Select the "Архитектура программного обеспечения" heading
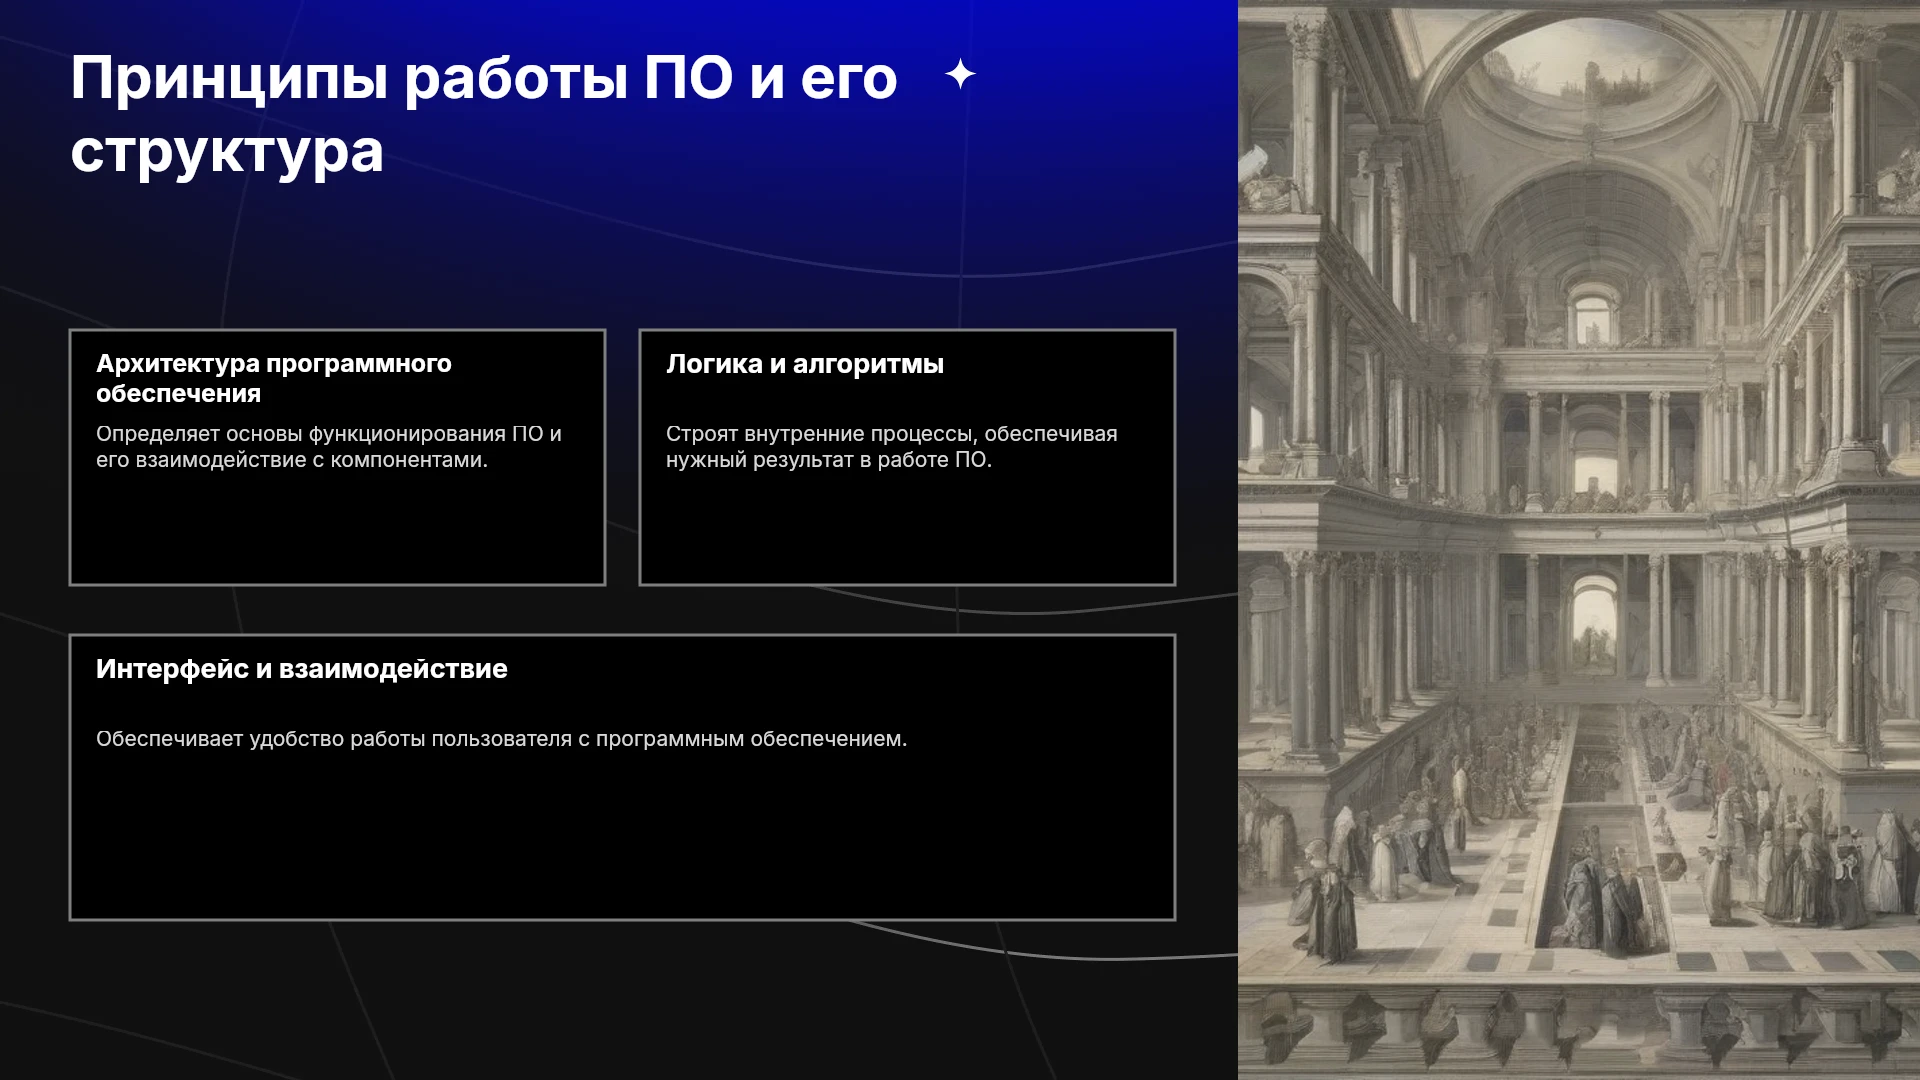The image size is (1920, 1080). point(274,378)
